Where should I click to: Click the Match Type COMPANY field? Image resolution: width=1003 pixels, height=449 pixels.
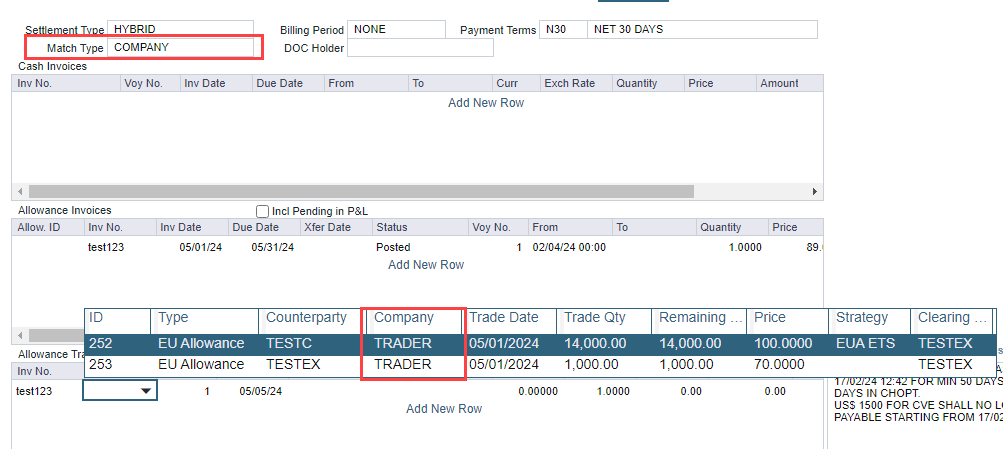click(182, 47)
